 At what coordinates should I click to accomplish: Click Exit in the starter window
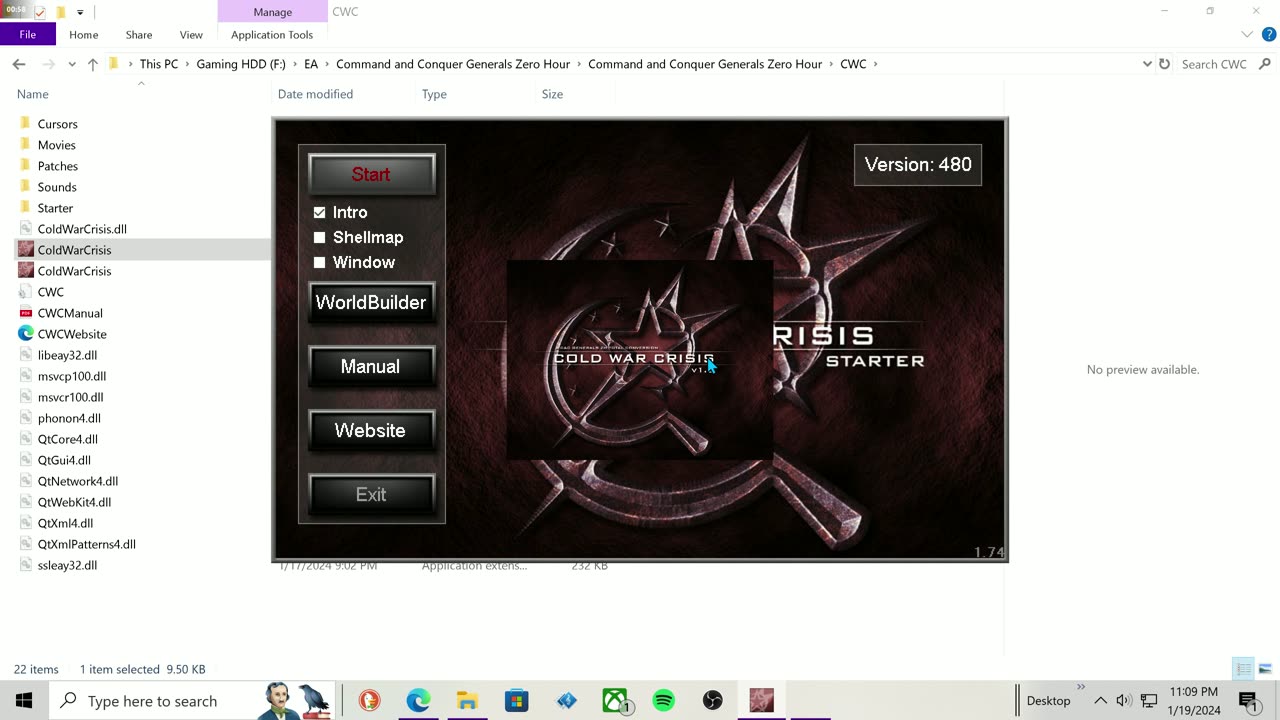[371, 495]
